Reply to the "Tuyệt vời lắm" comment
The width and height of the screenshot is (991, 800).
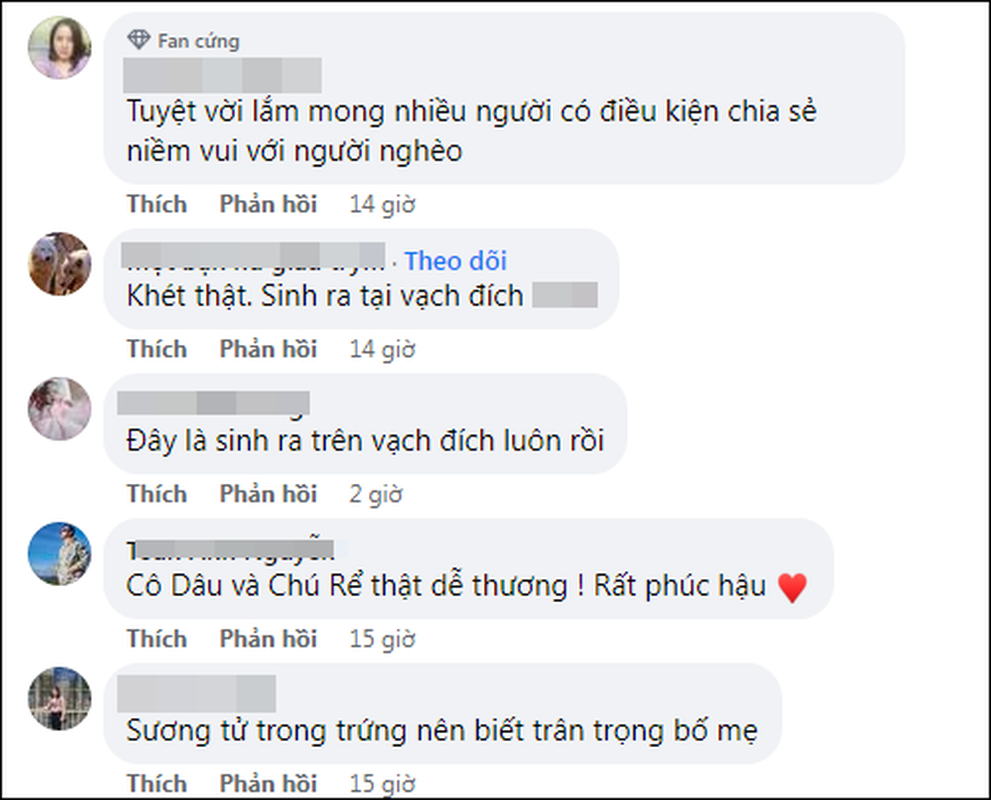point(268,204)
